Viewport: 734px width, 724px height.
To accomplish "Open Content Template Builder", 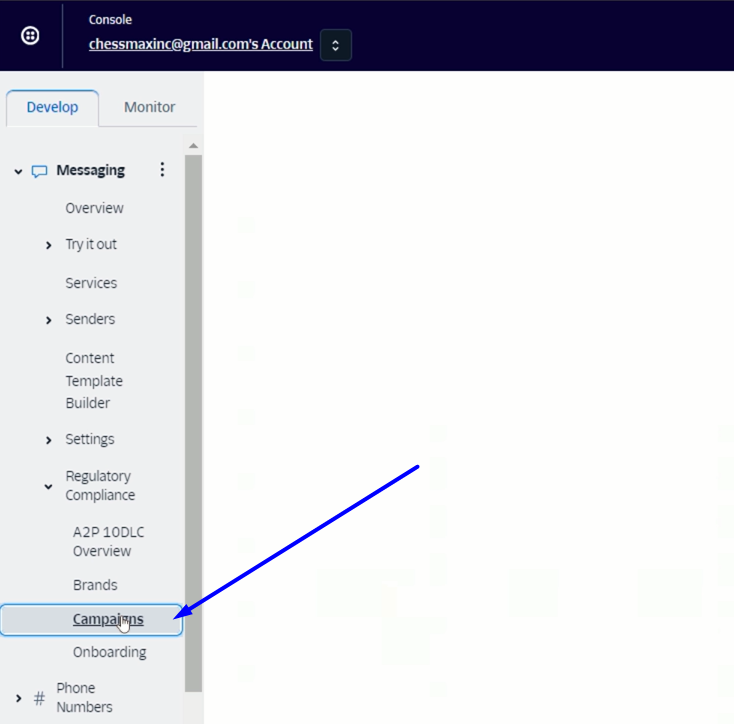I will 94,381.
